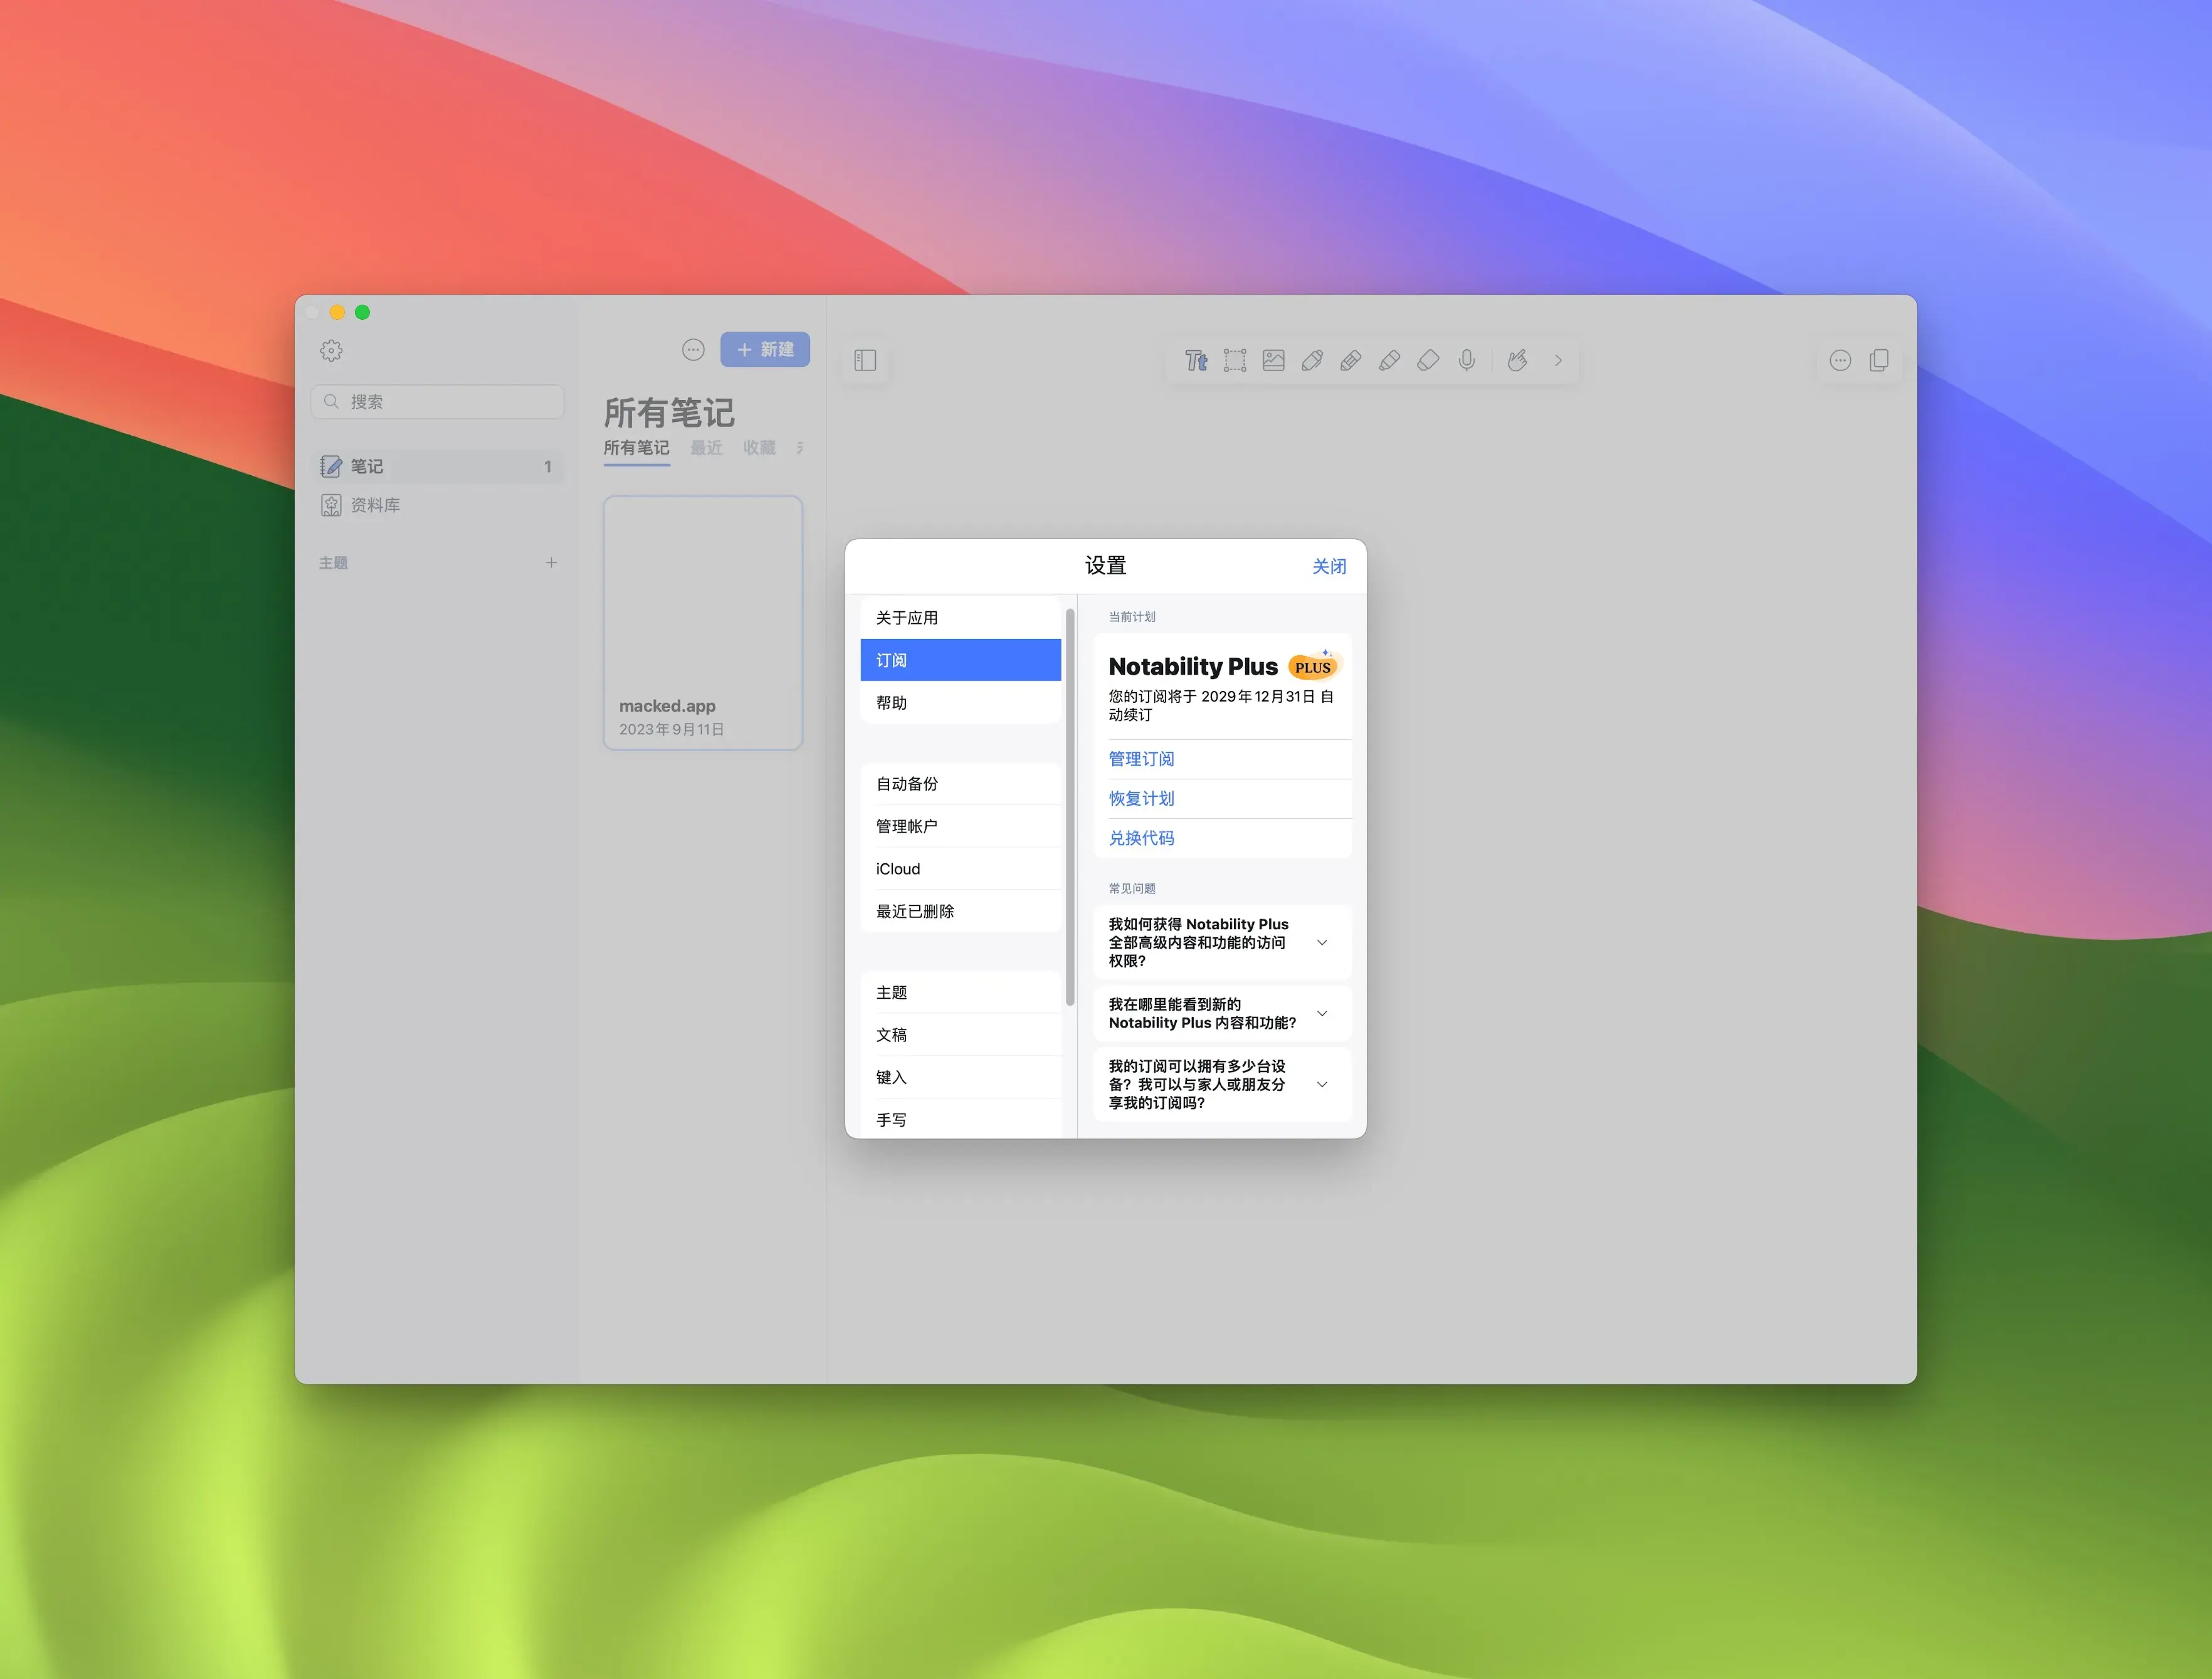Screen dimensions: 2212x1679
Task: Click the 管理订阅 link
Action: pyautogui.click(x=1141, y=759)
